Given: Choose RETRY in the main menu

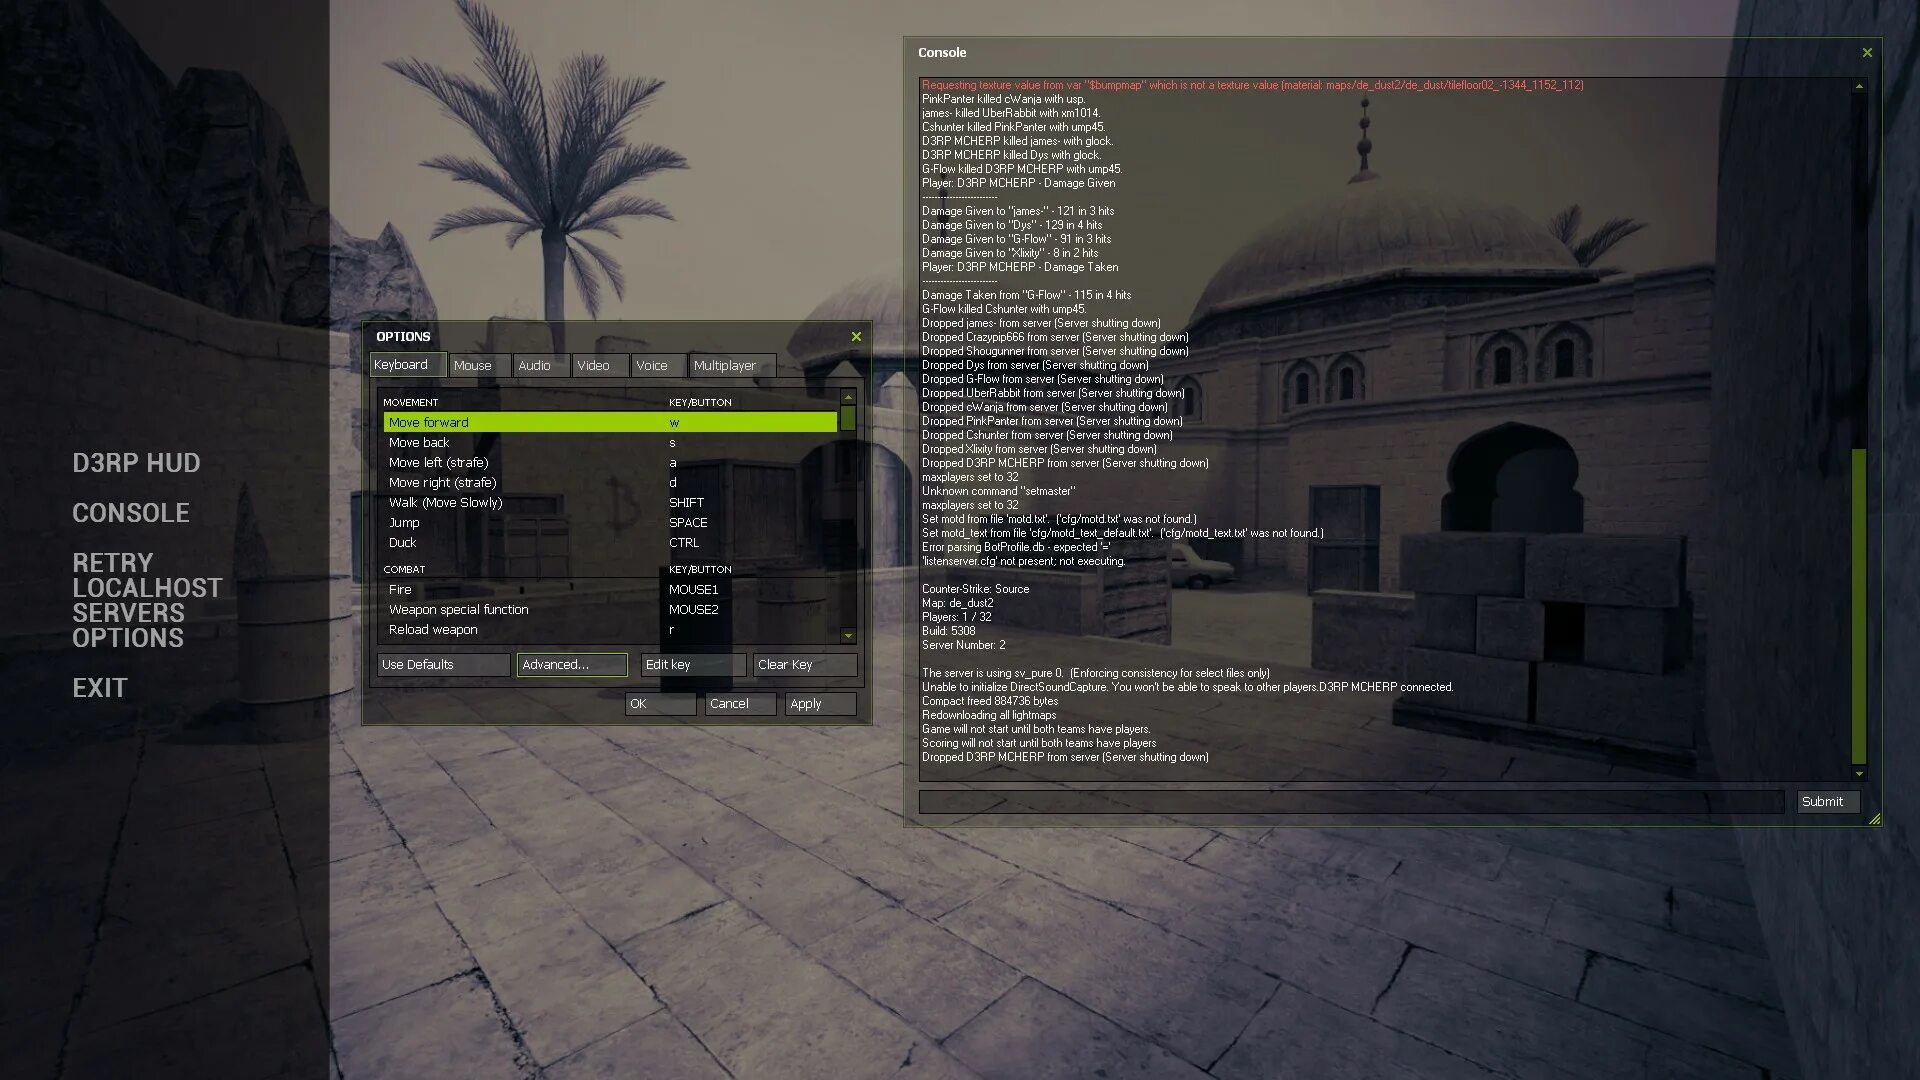Looking at the screenshot, I should [x=113, y=562].
